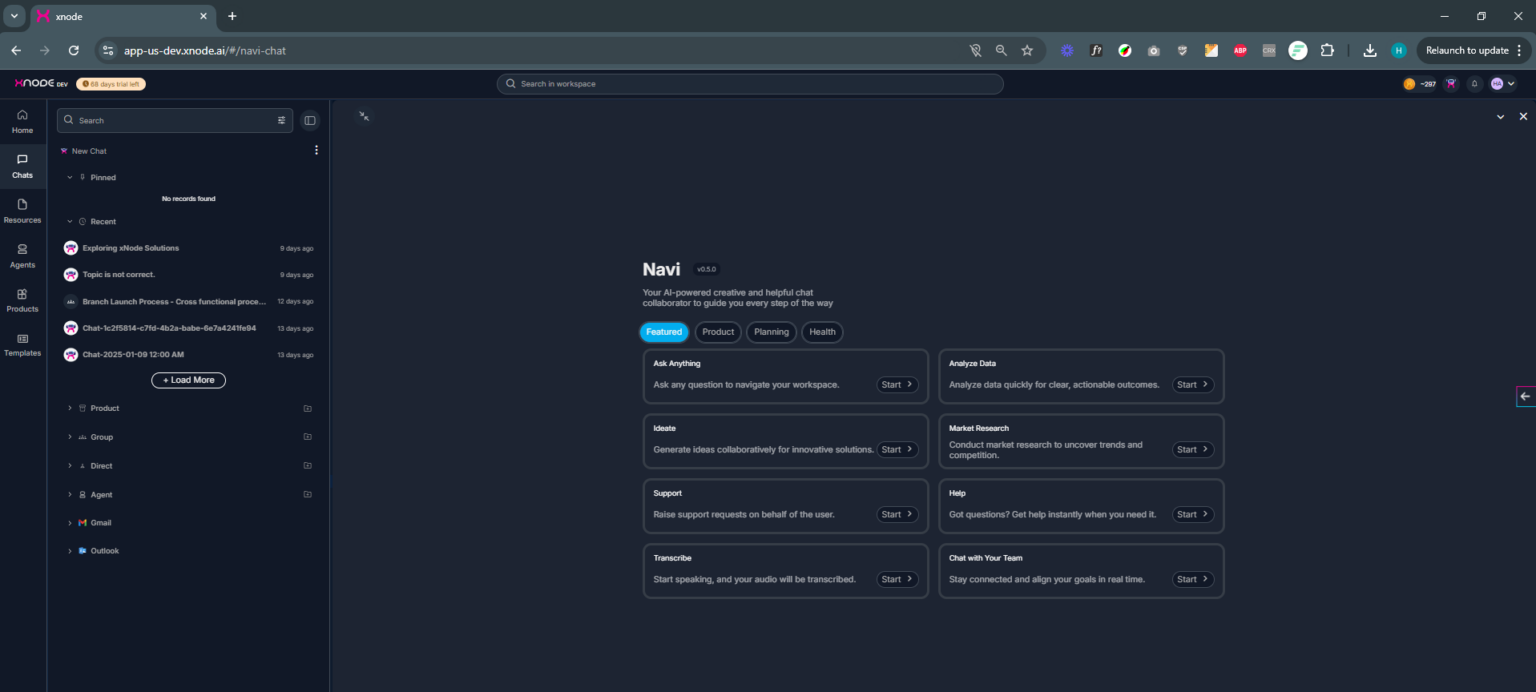Select the Health tab in Navi
The width and height of the screenshot is (1536, 692).
(822, 332)
